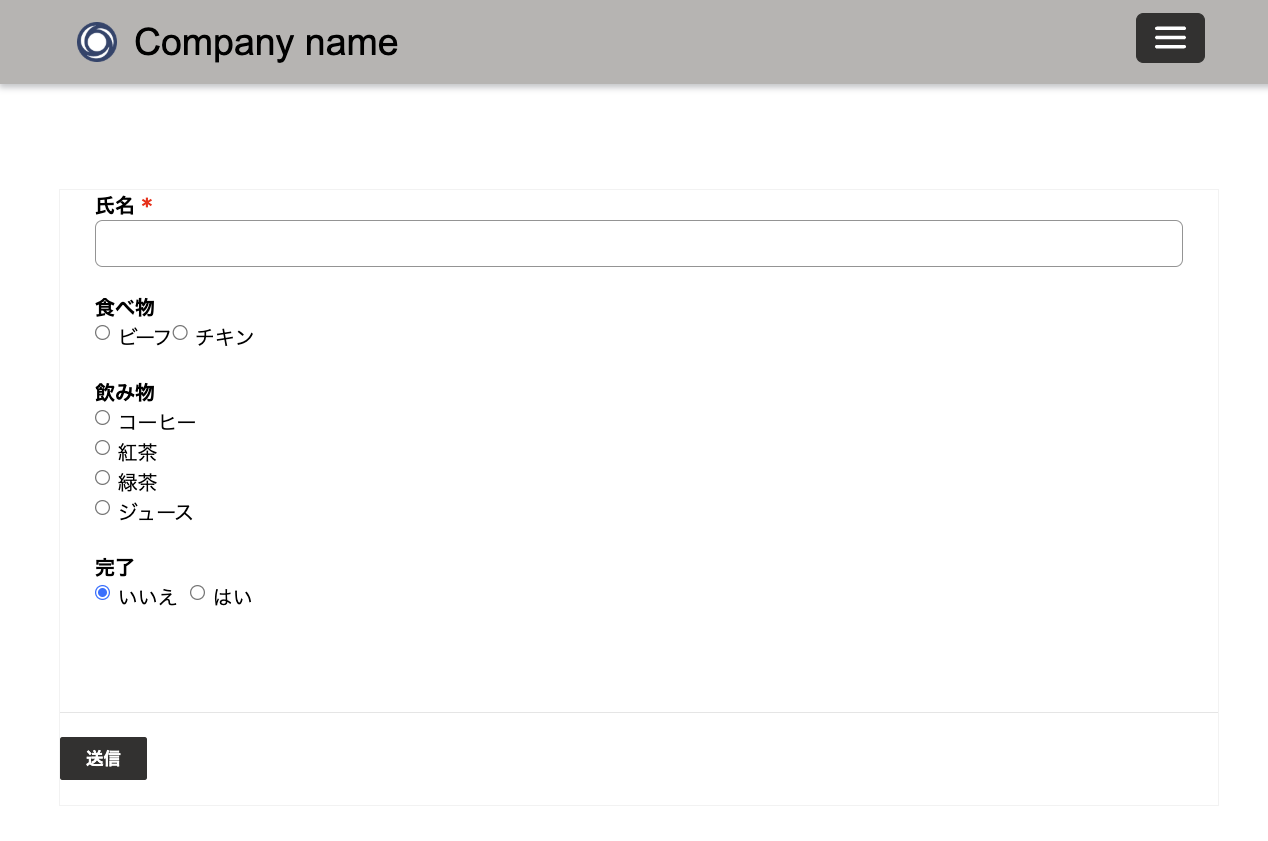Choose the チキン food option
The width and height of the screenshot is (1268, 841).
(180, 333)
